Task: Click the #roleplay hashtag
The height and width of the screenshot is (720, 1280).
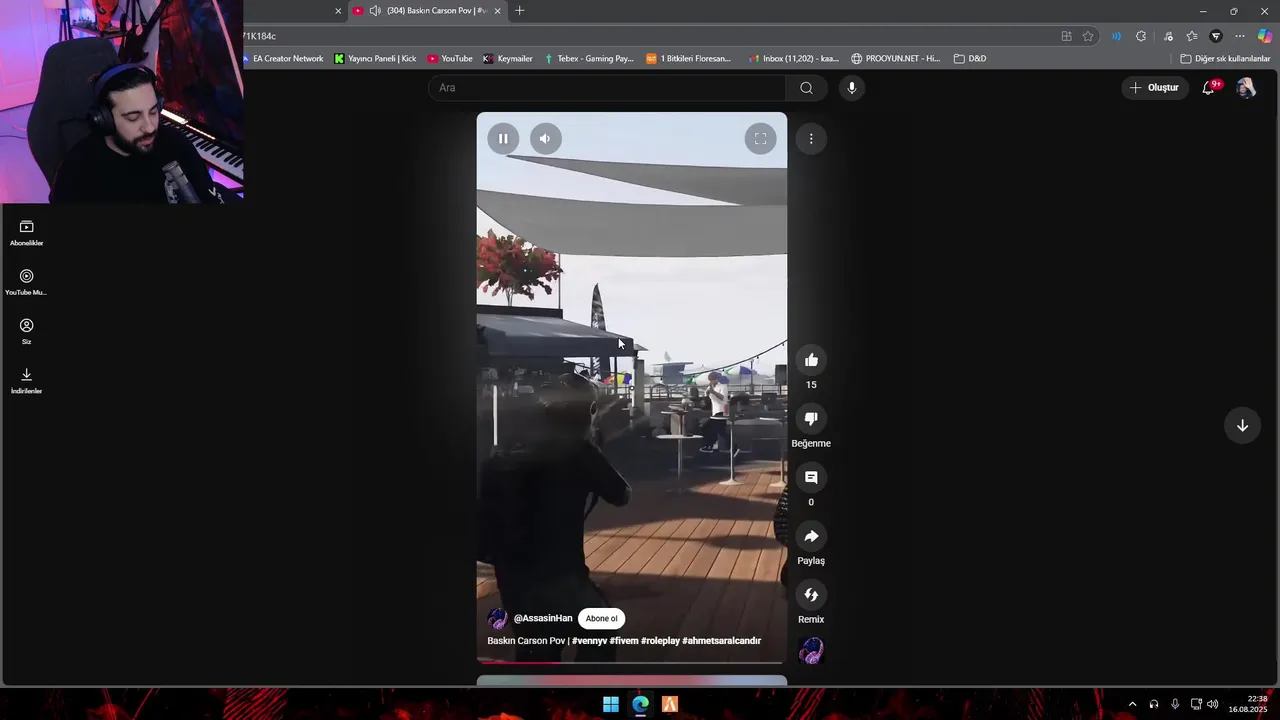Action: [x=660, y=641]
